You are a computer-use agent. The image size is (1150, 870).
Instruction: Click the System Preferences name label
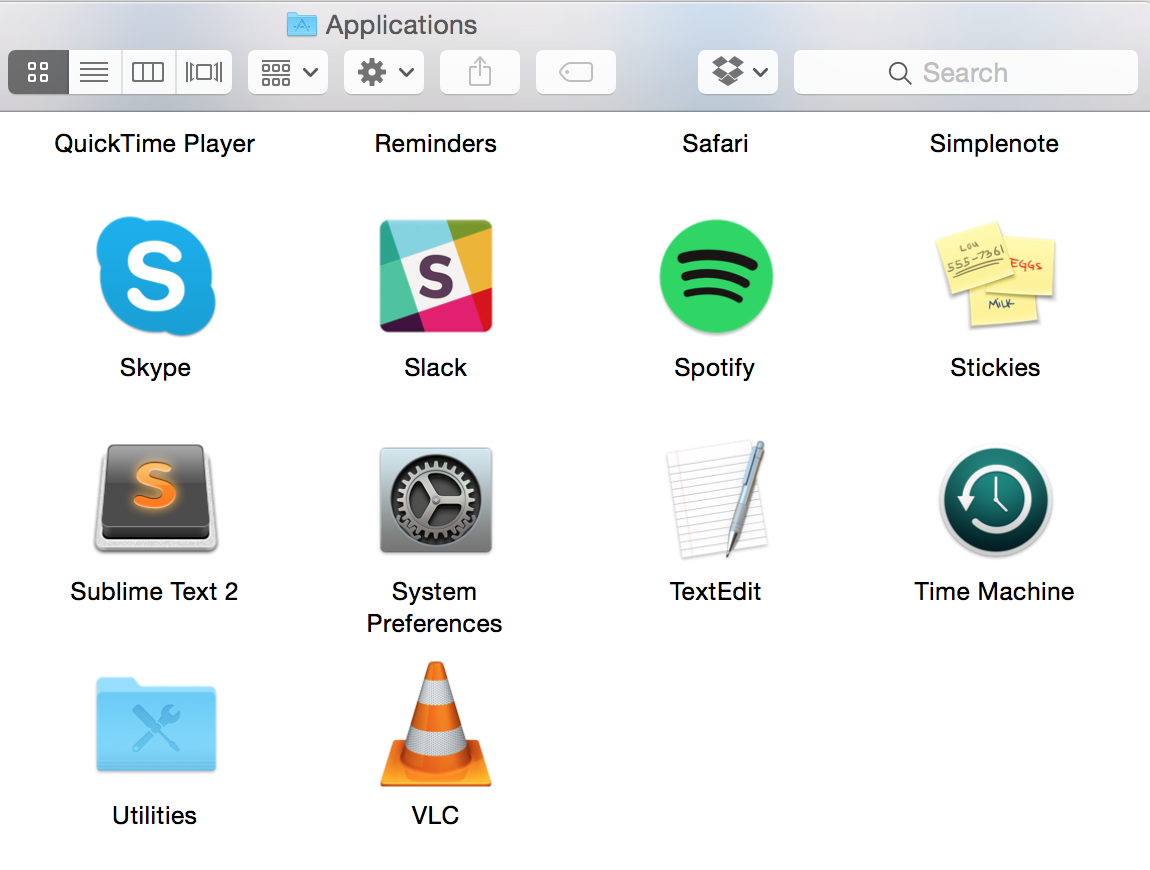(434, 607)
